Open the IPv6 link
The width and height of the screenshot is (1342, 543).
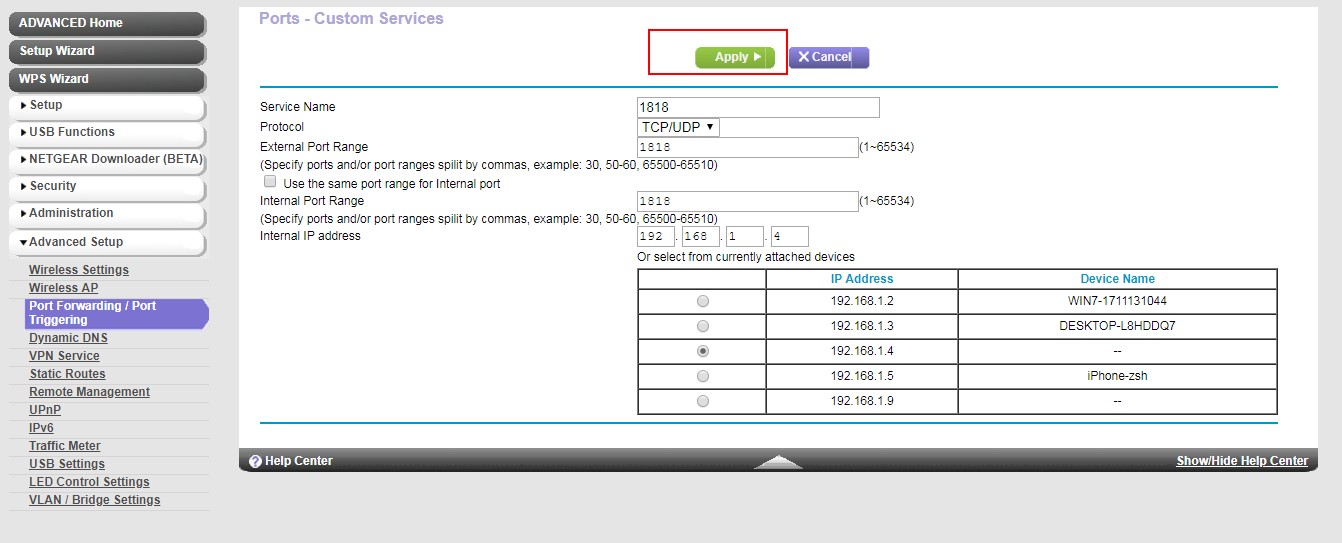[x=41, y=428]
